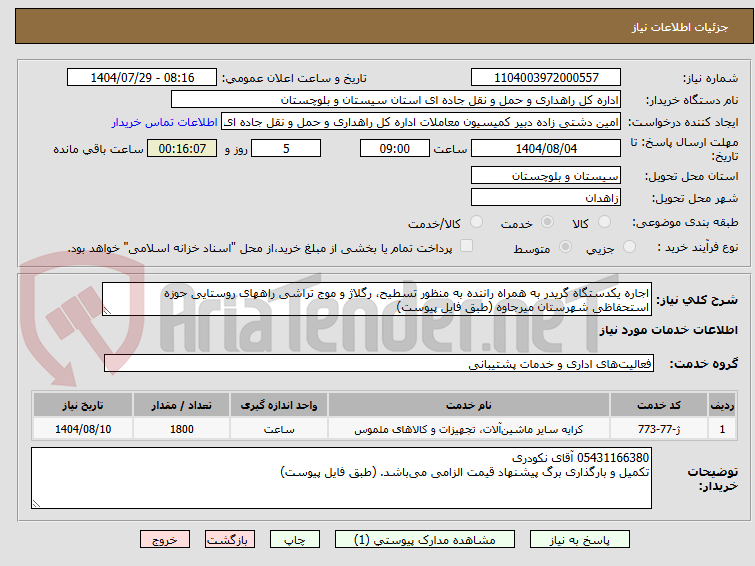Screen dimensions: 755x566
Task: Click the نام خدمت column header
Action: click(x=469, y=405)
